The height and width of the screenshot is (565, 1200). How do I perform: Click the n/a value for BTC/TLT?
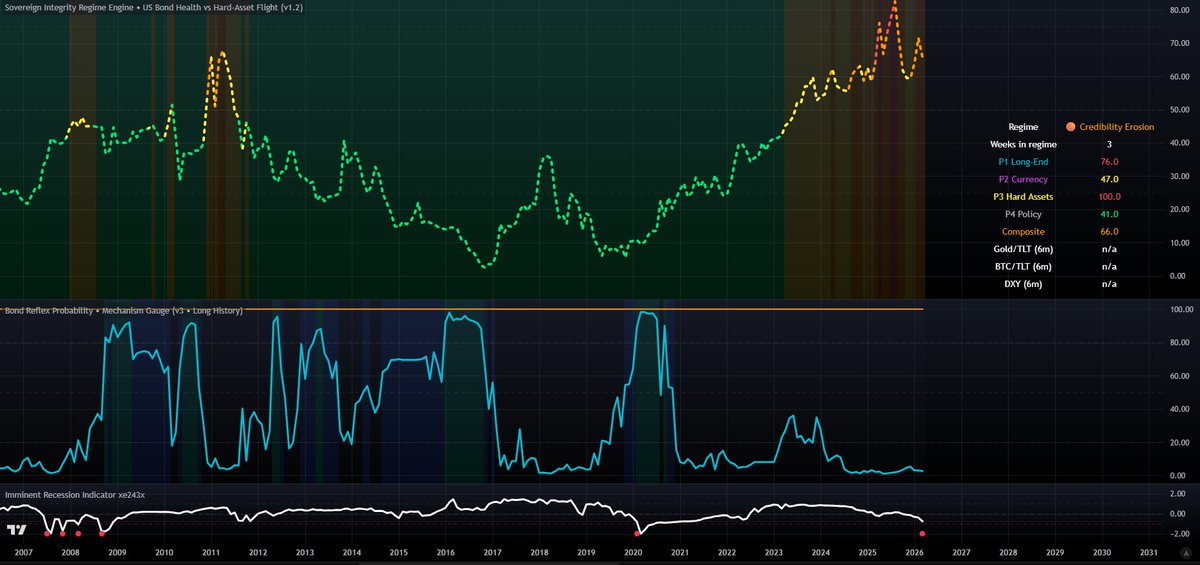(1109, 267)
